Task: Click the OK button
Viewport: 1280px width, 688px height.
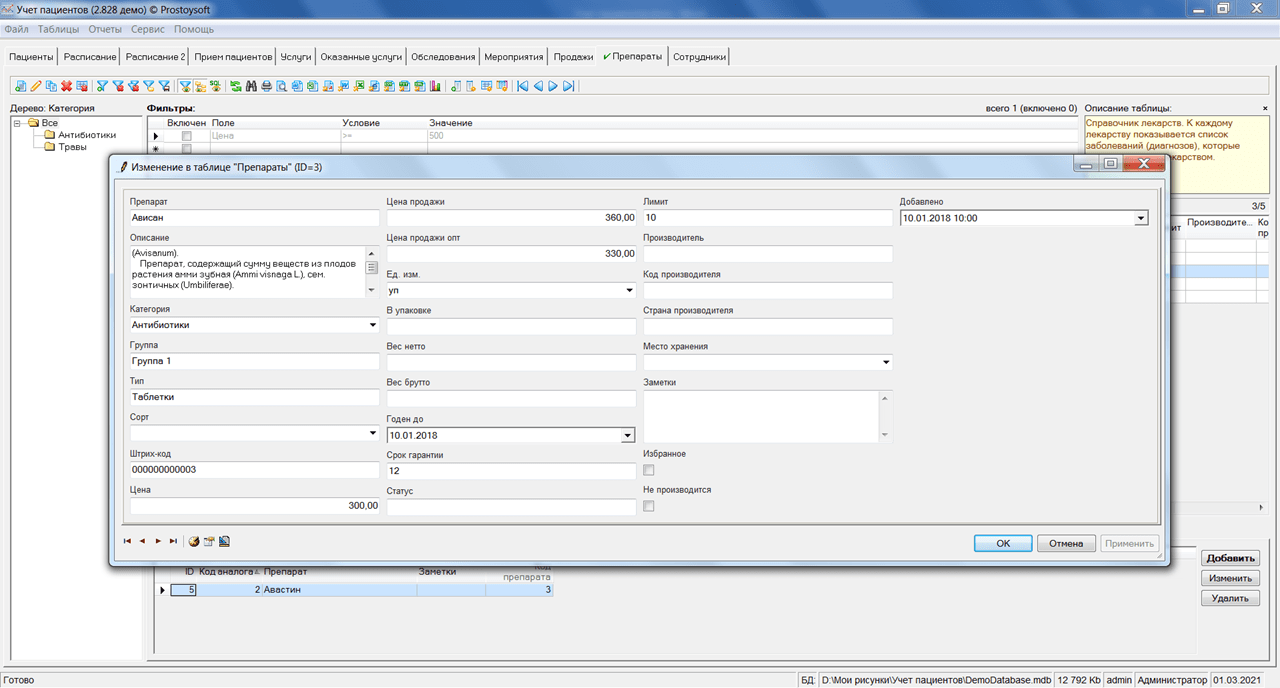Action: click(1003, 543)
